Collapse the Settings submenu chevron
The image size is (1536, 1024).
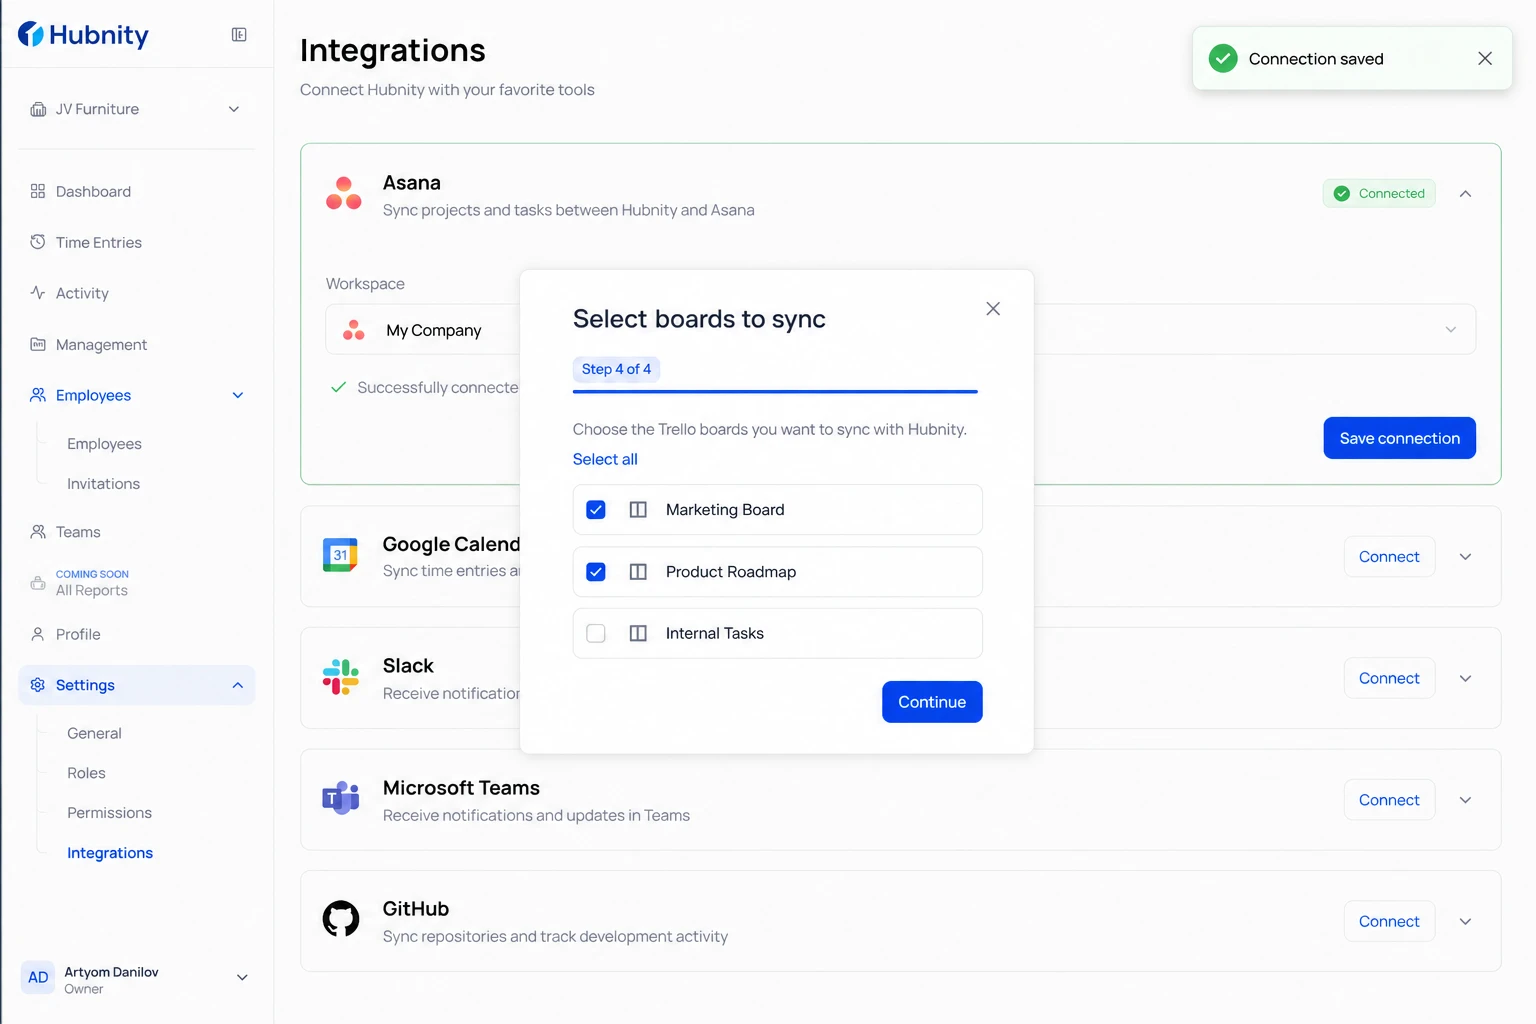click(238, 685)
